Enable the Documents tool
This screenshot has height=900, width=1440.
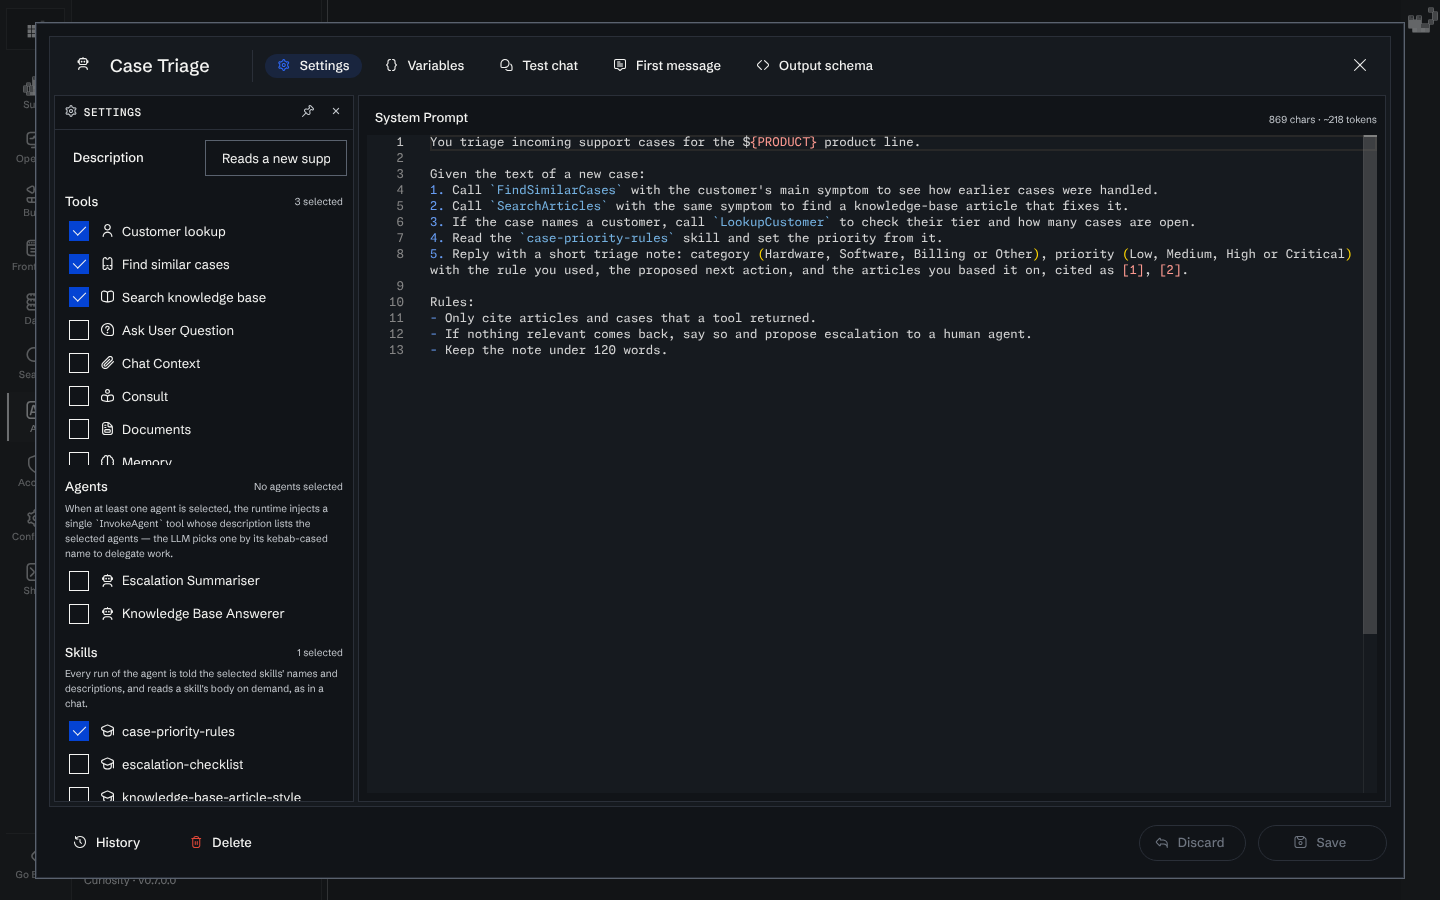79,429
